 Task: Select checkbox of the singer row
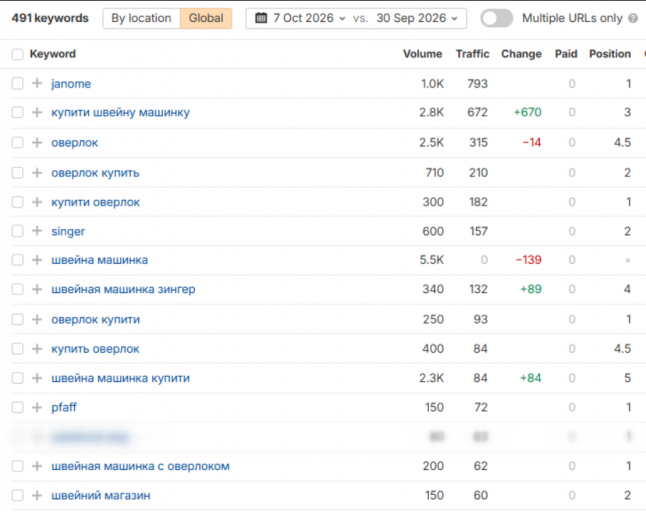coord(17,231)
